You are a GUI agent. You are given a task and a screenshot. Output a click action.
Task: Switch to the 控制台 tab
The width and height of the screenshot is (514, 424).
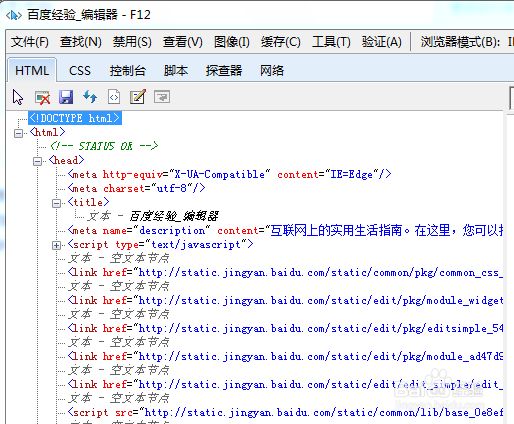coord(128,71)
